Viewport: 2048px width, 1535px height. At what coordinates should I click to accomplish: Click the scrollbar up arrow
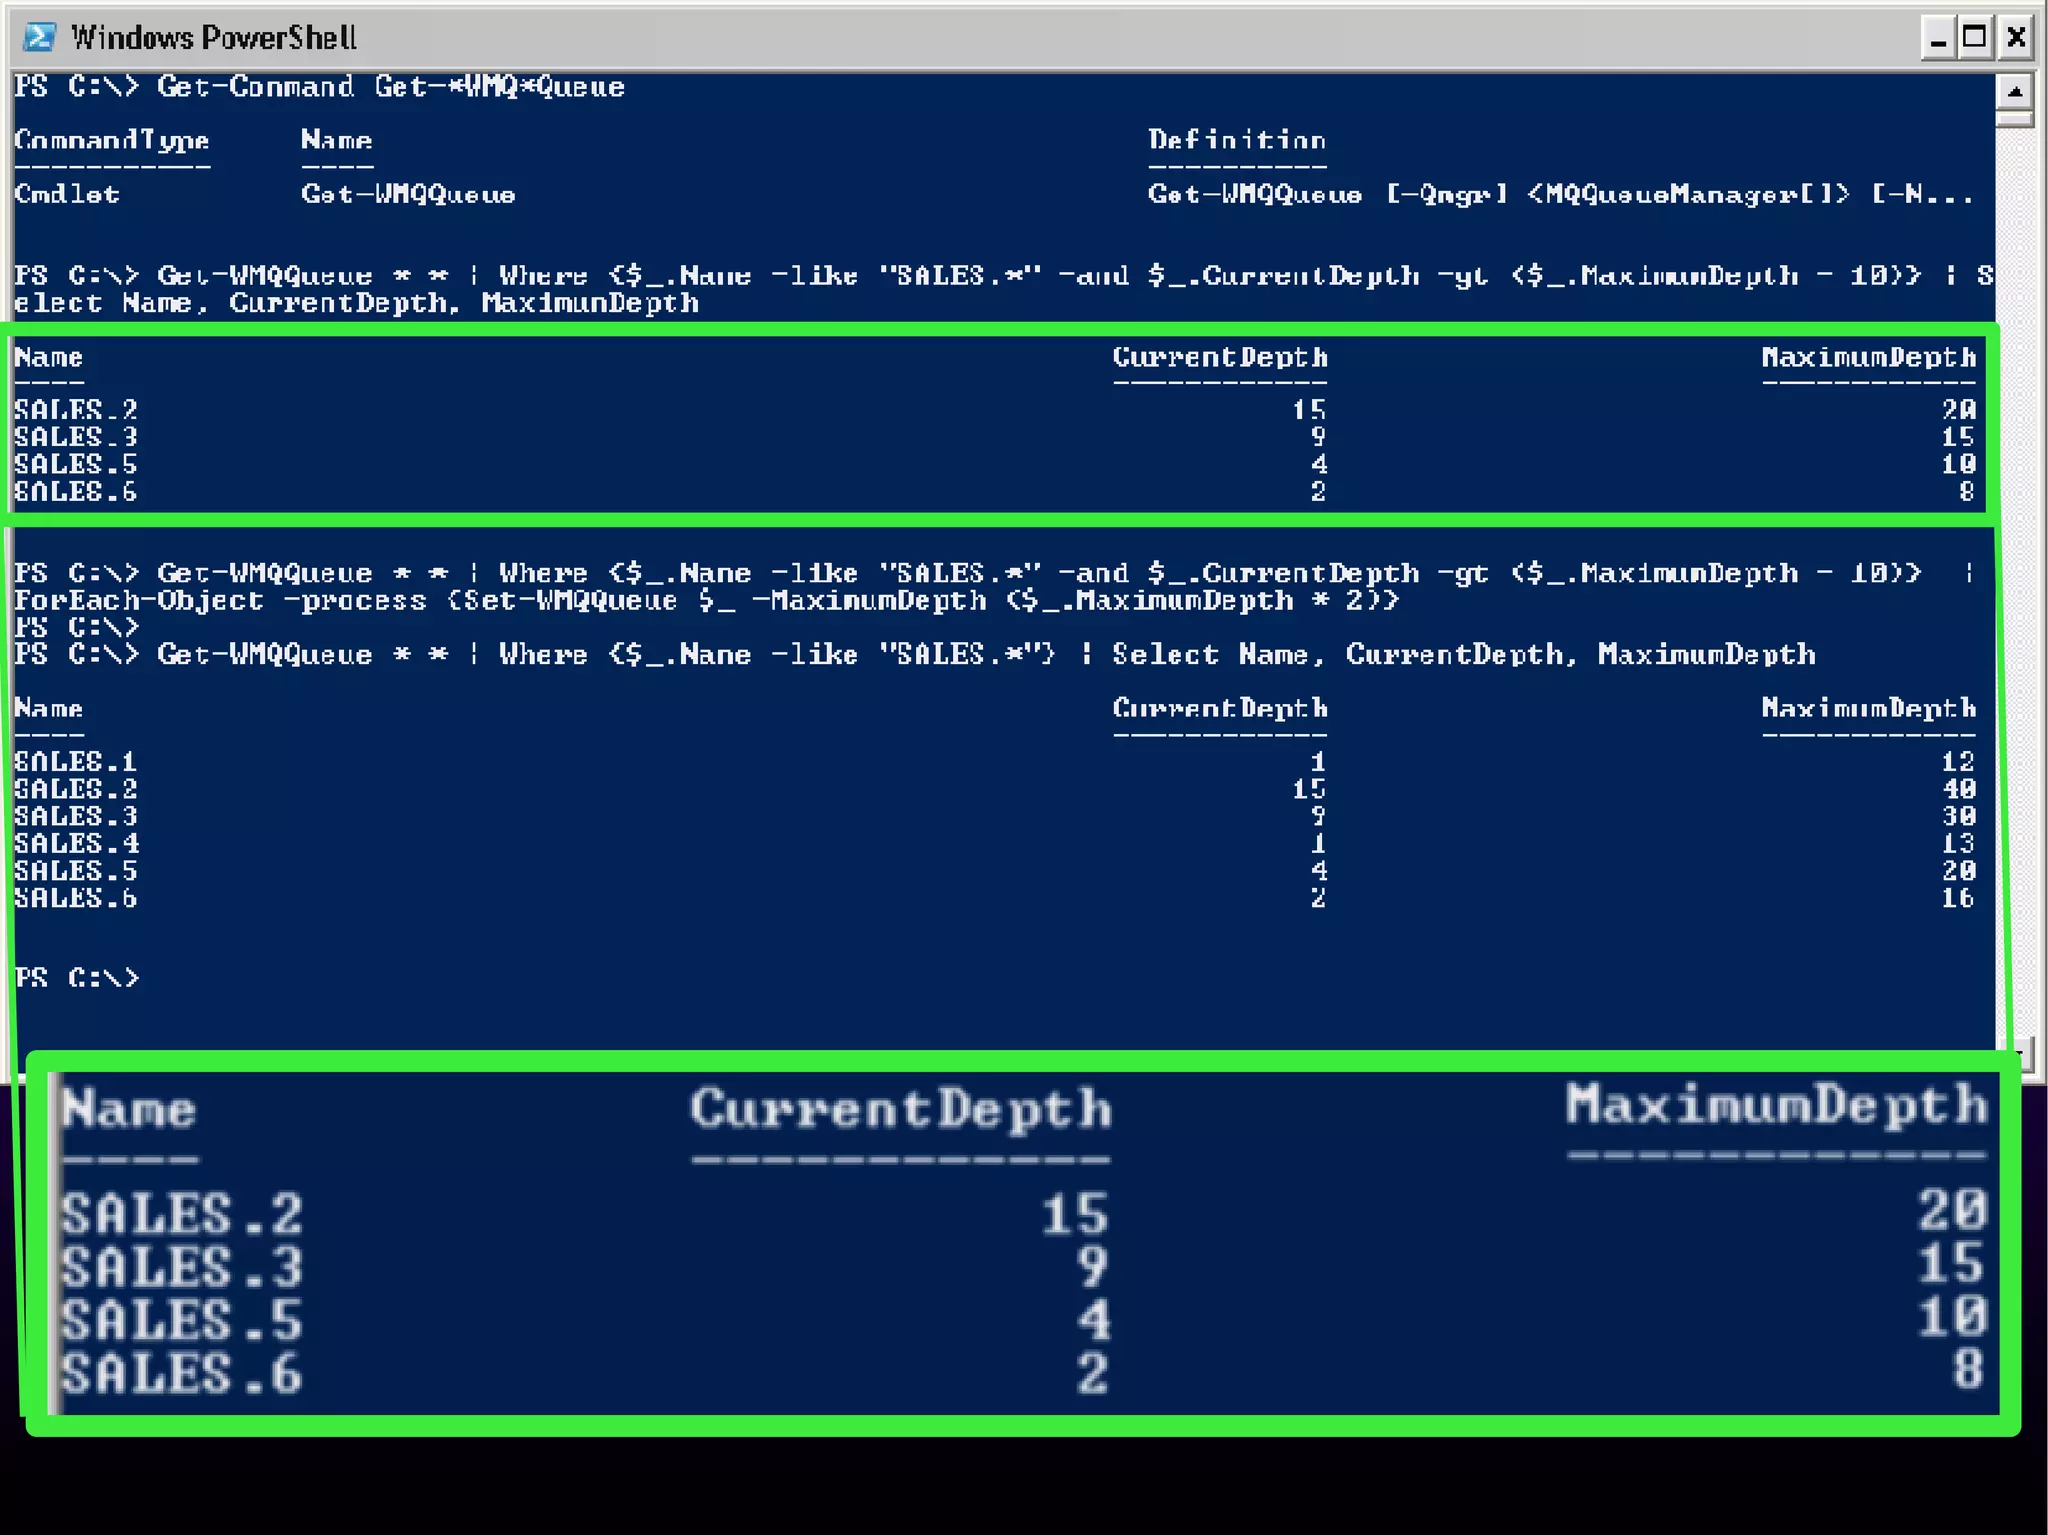[2014, 92]
